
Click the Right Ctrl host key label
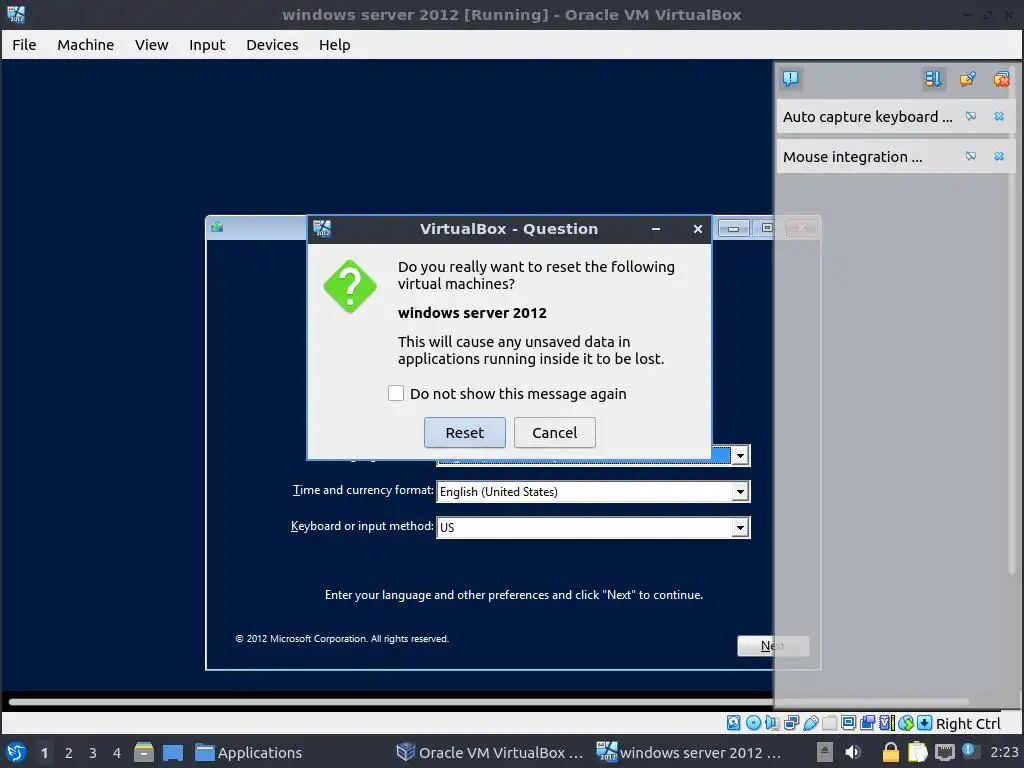[x=968, y=724]
